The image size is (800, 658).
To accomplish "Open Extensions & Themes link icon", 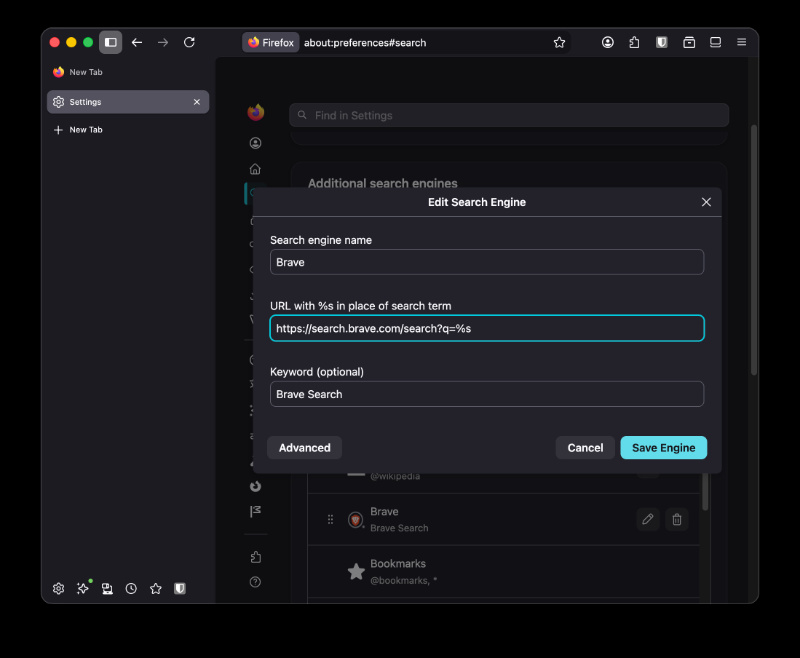I will 256,557.
